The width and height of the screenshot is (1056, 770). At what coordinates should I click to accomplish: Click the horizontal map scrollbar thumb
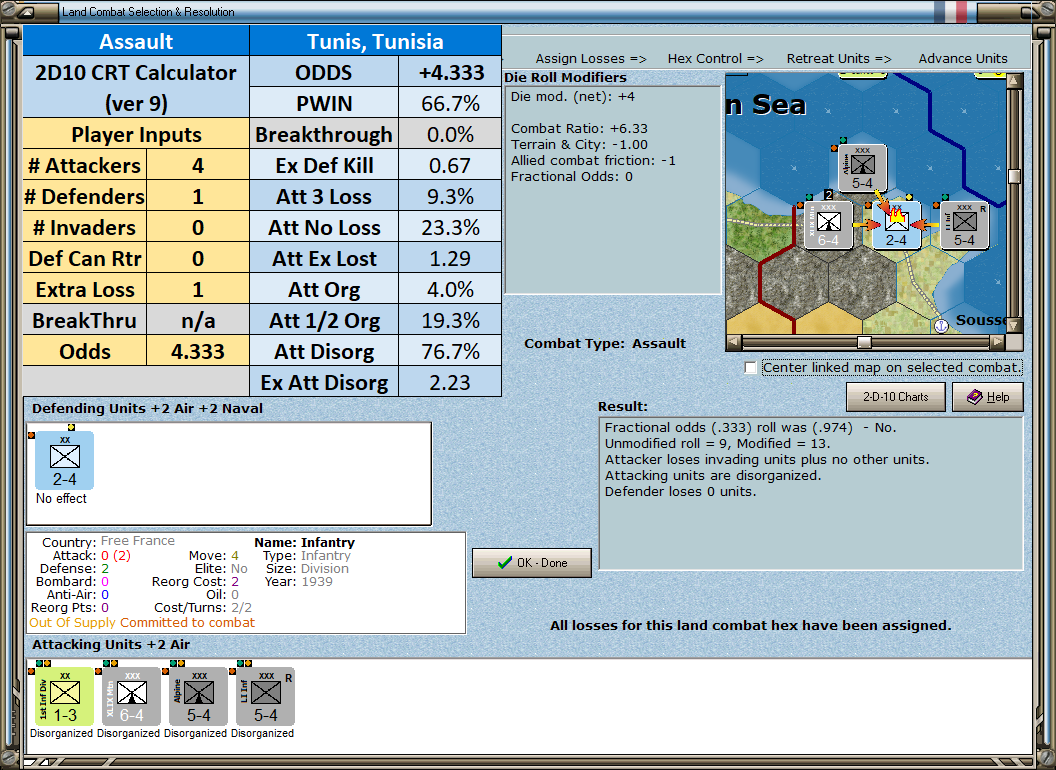864,342
